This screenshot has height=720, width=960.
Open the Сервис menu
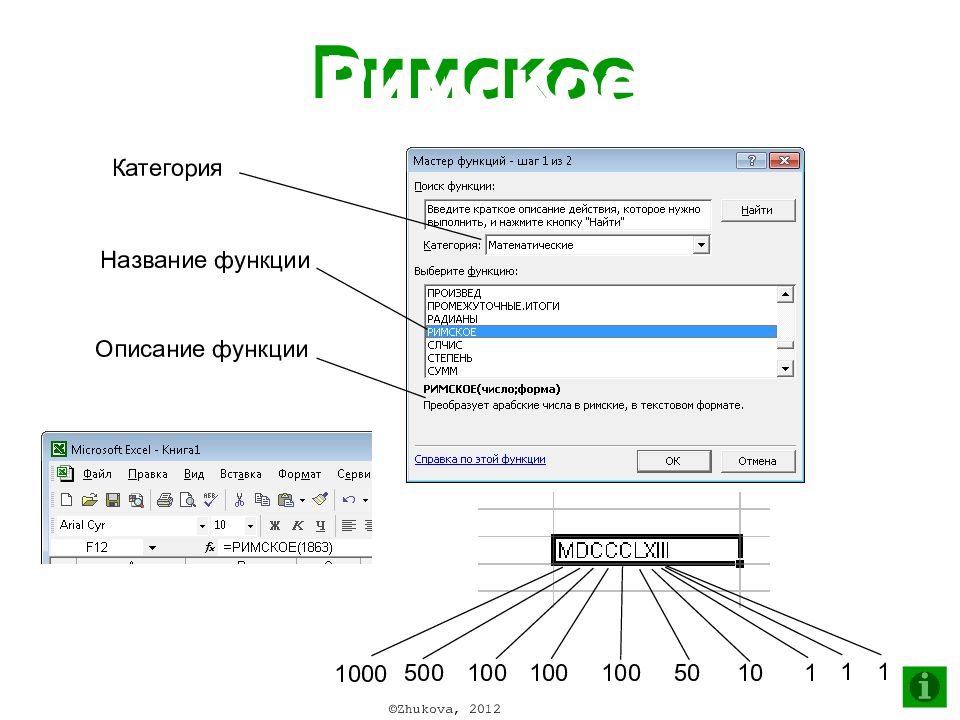click(354, 474)
